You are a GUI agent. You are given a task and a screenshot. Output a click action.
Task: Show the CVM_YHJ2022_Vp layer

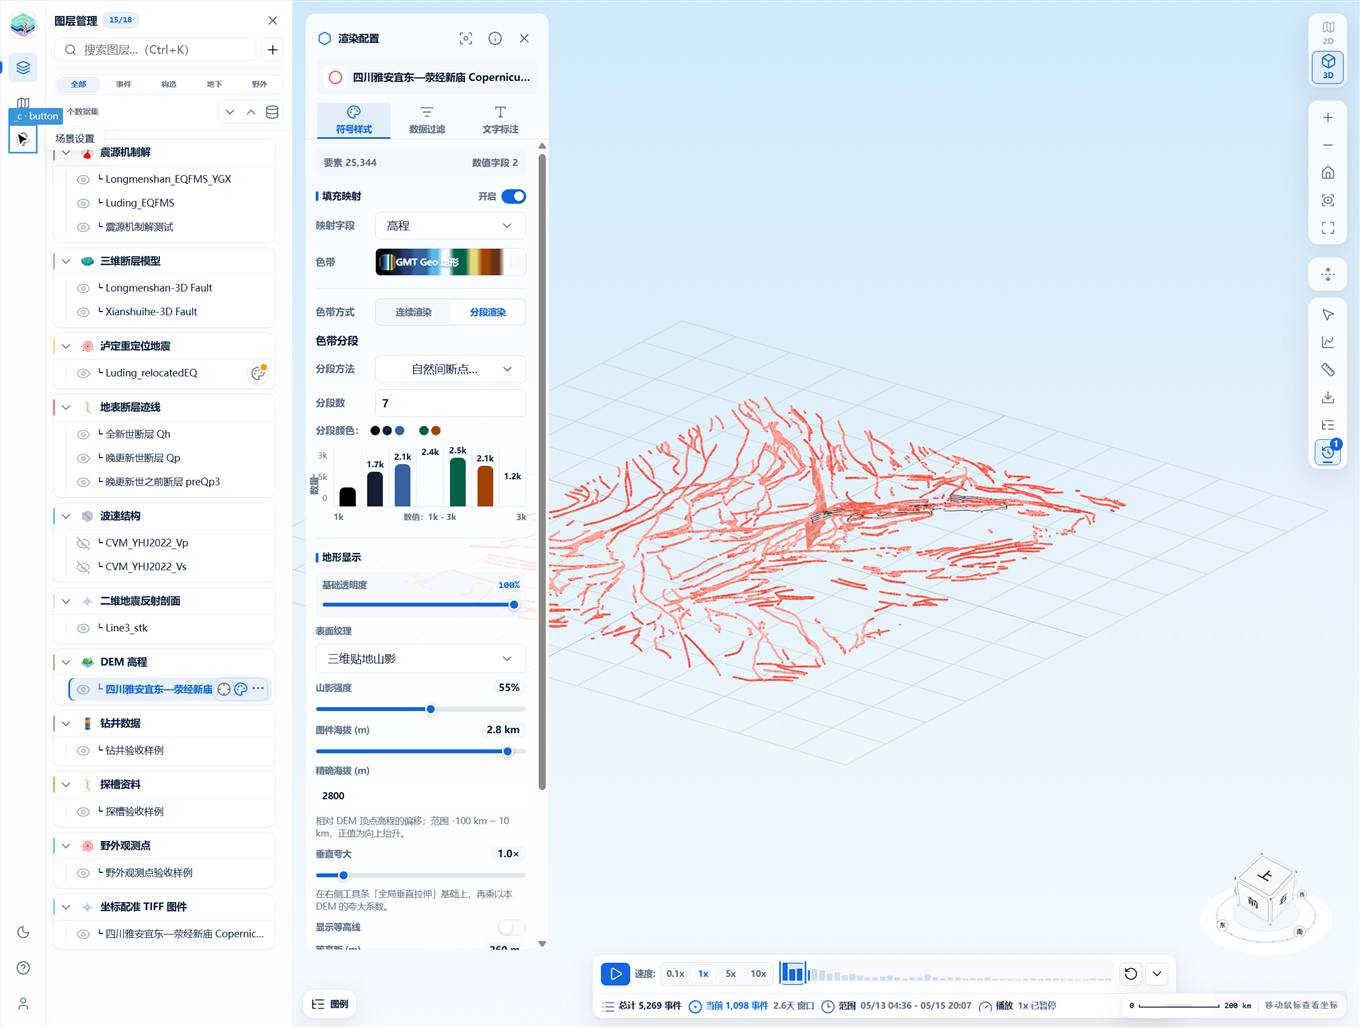[x=83, y=543]
